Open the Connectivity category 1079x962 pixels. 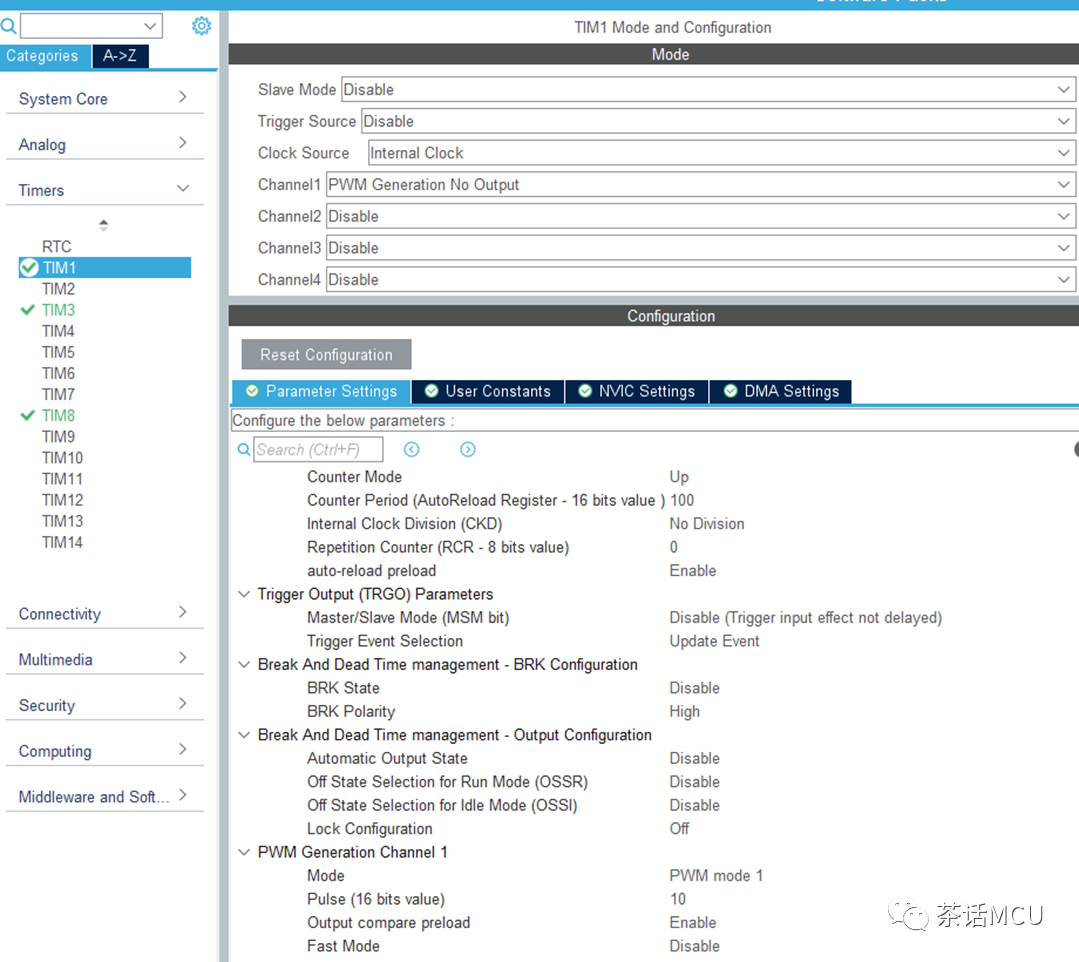tap(103, 614)
